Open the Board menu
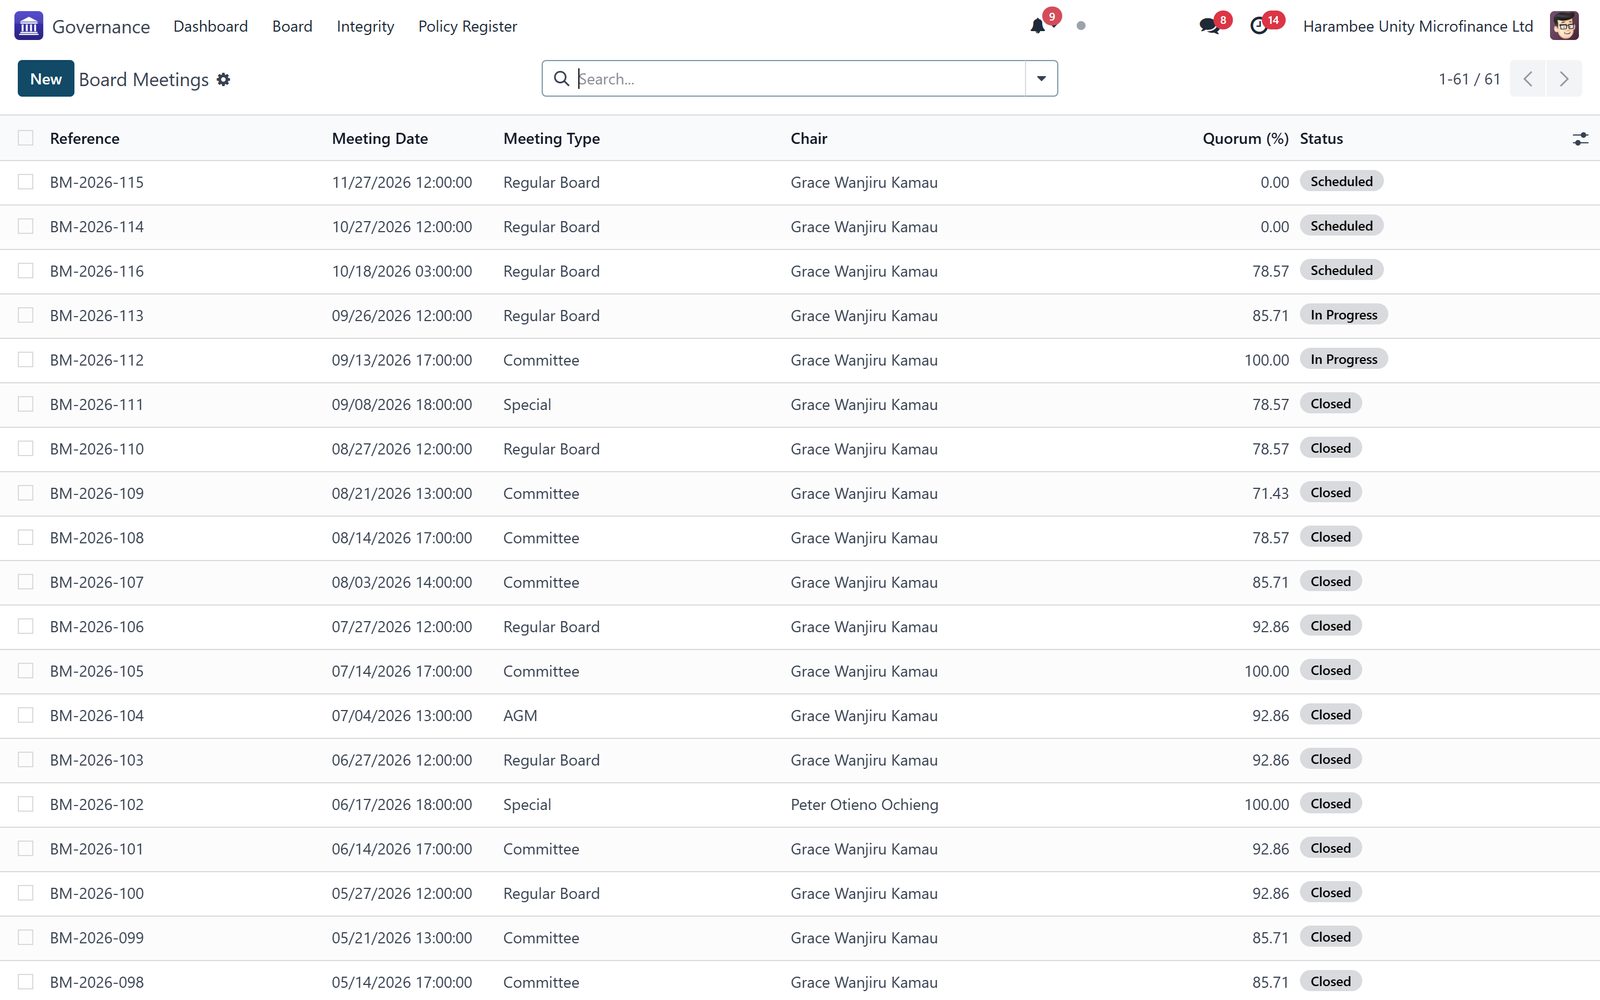Image resolution: width=1600 pixels, height=1000 pixels. click(292, 26)
